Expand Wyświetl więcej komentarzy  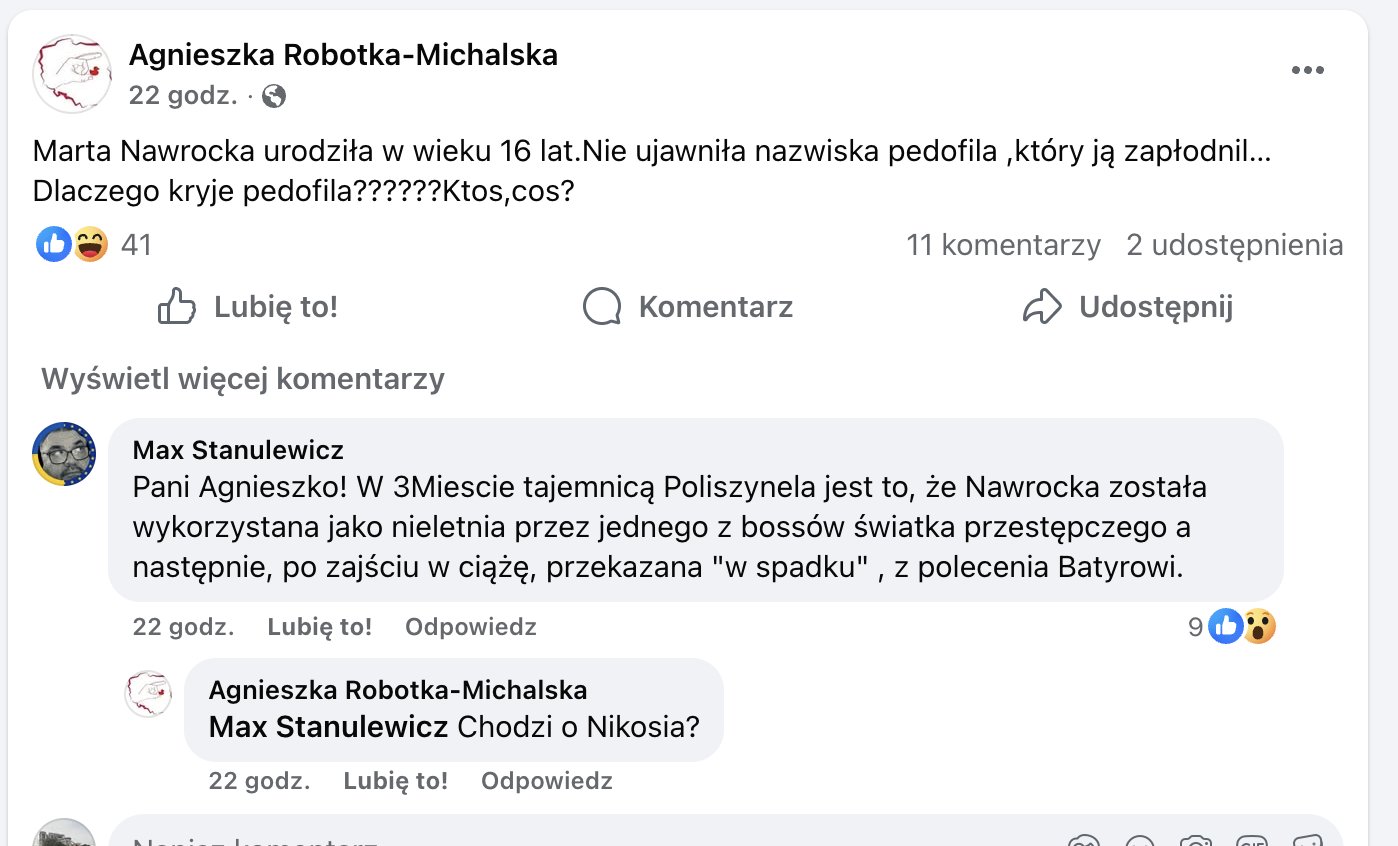click(243, 379)
